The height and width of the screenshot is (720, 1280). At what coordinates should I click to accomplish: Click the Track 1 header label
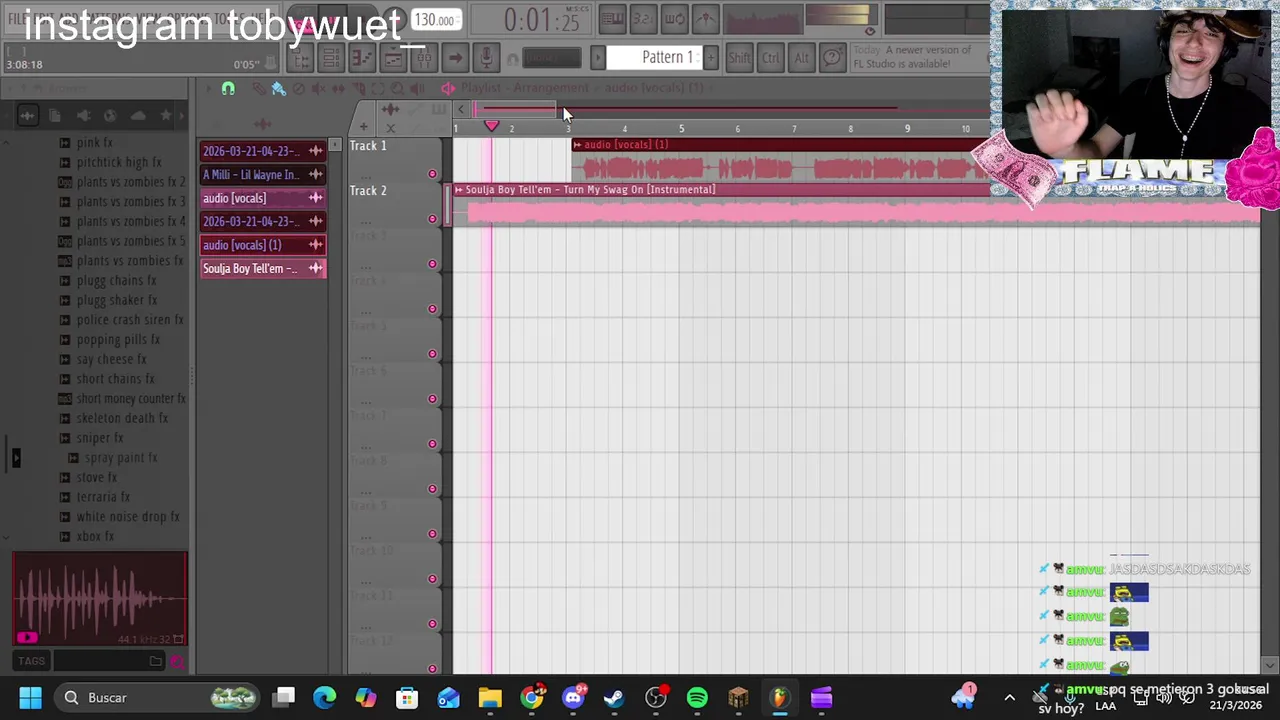pyautogui.click(x=368, y=146)
